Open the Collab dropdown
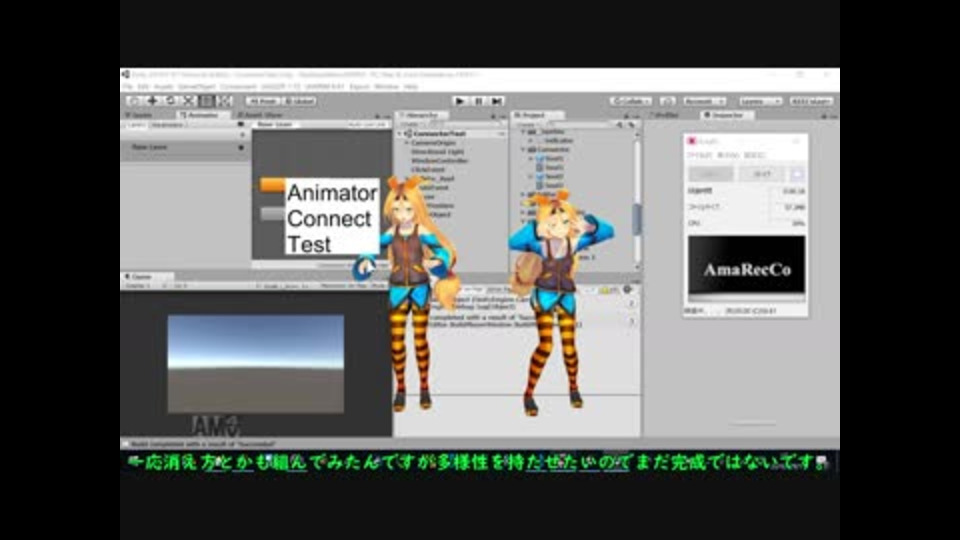The height and width of the screenshot is (540, 960). pyautogui.click(x=631, y=101)
